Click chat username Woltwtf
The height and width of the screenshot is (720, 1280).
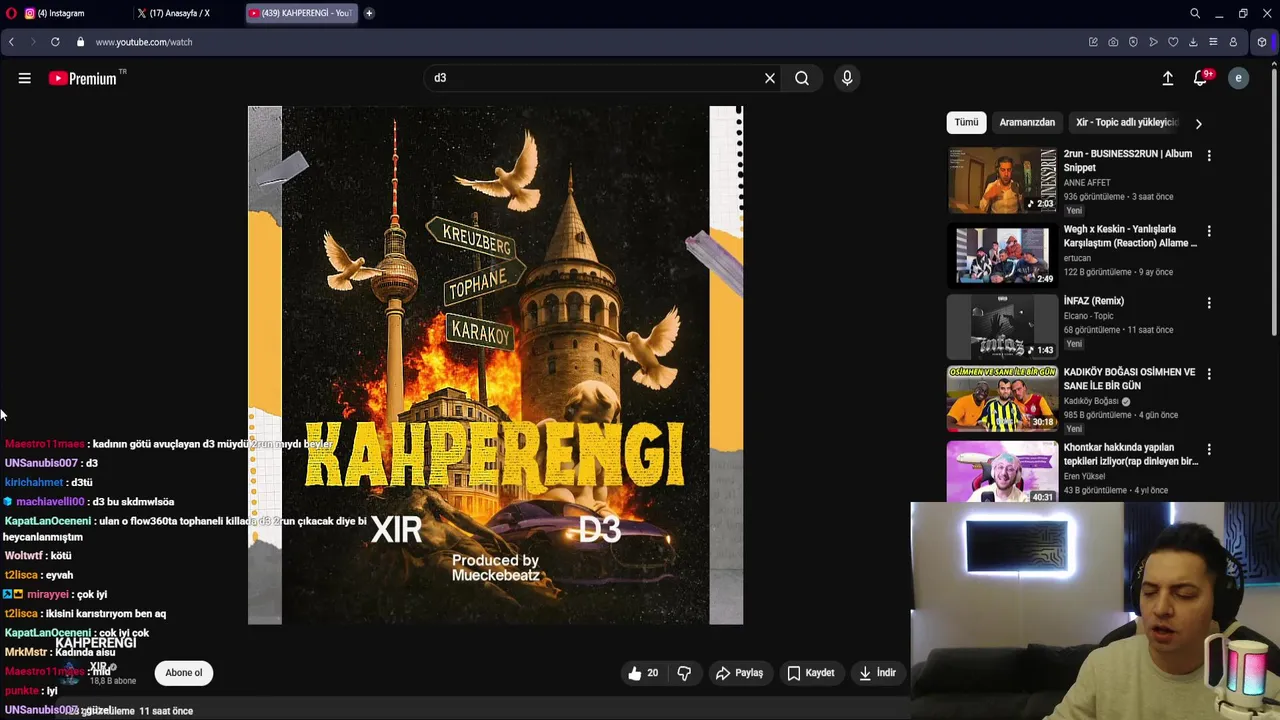[x=24, y=555]
